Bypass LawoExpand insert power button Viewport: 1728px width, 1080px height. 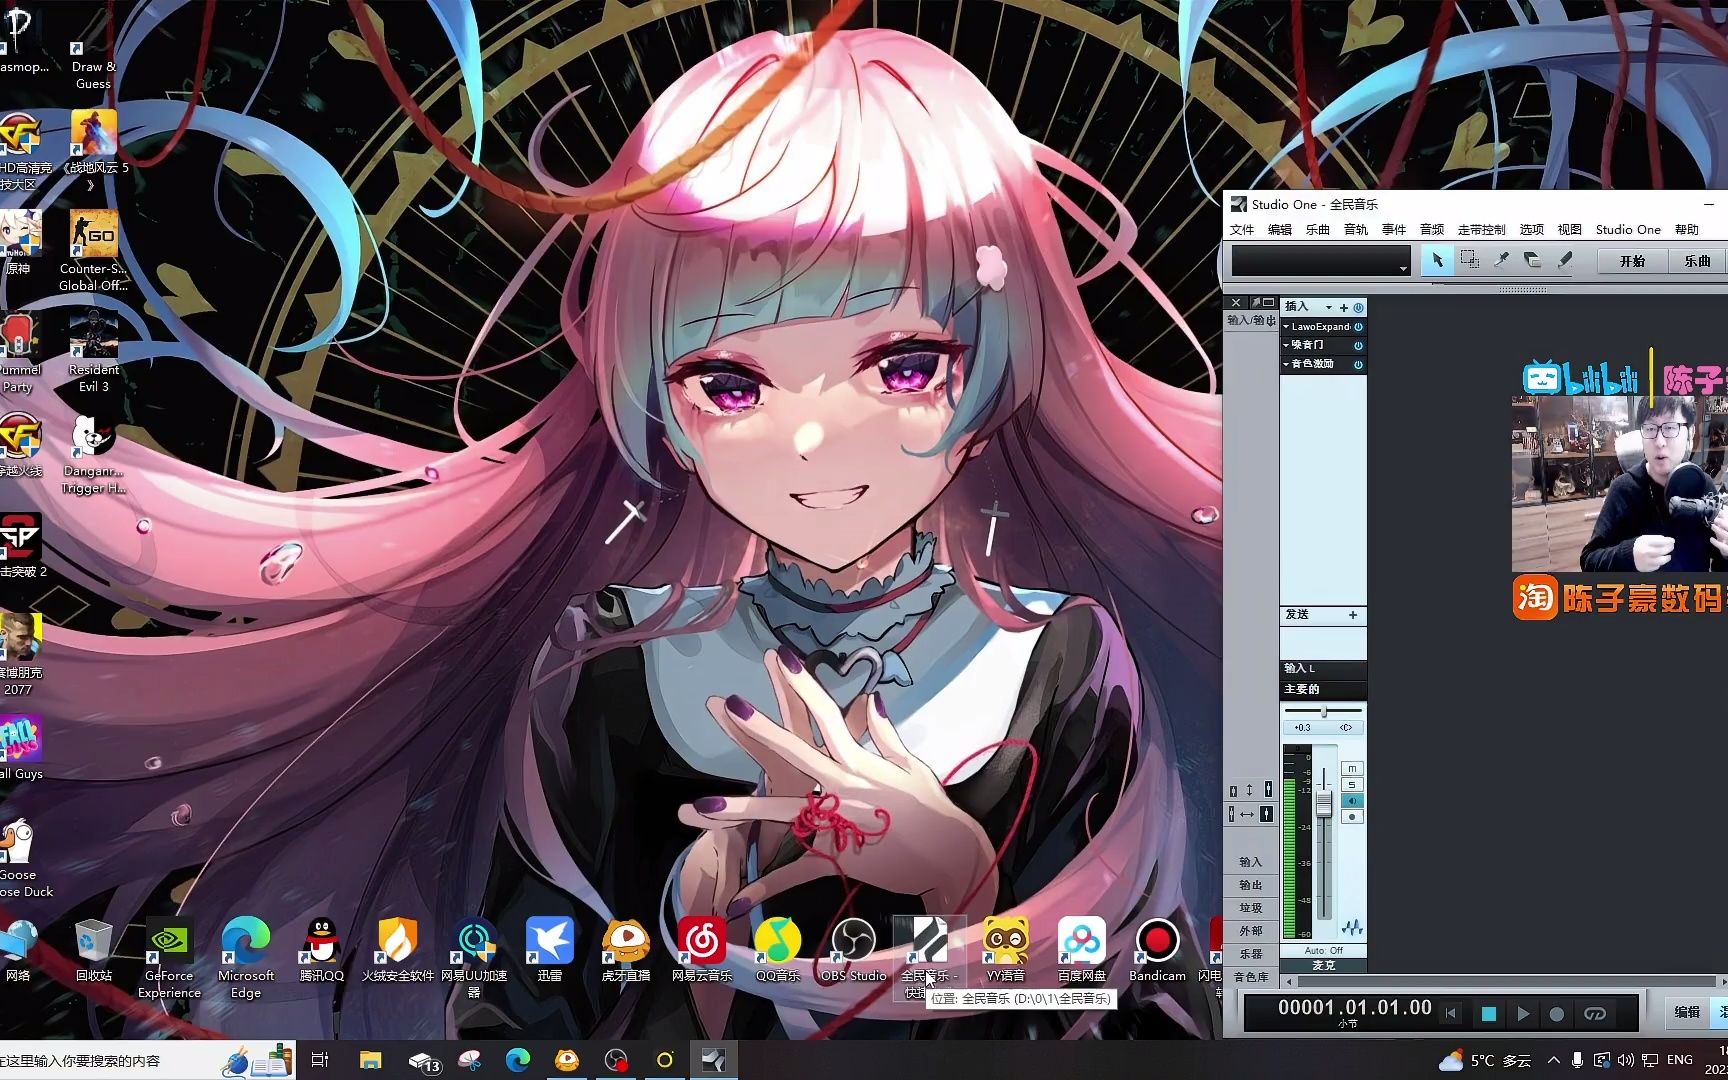click(x=1358, y=327)
